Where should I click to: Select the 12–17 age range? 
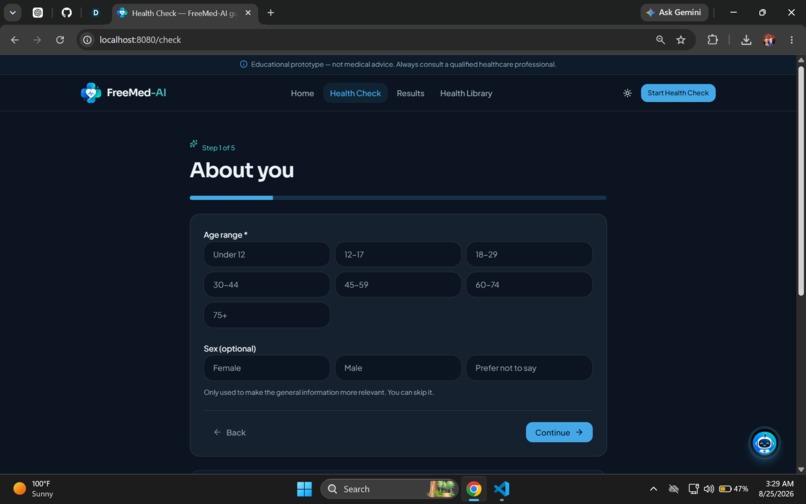[398, 255]
